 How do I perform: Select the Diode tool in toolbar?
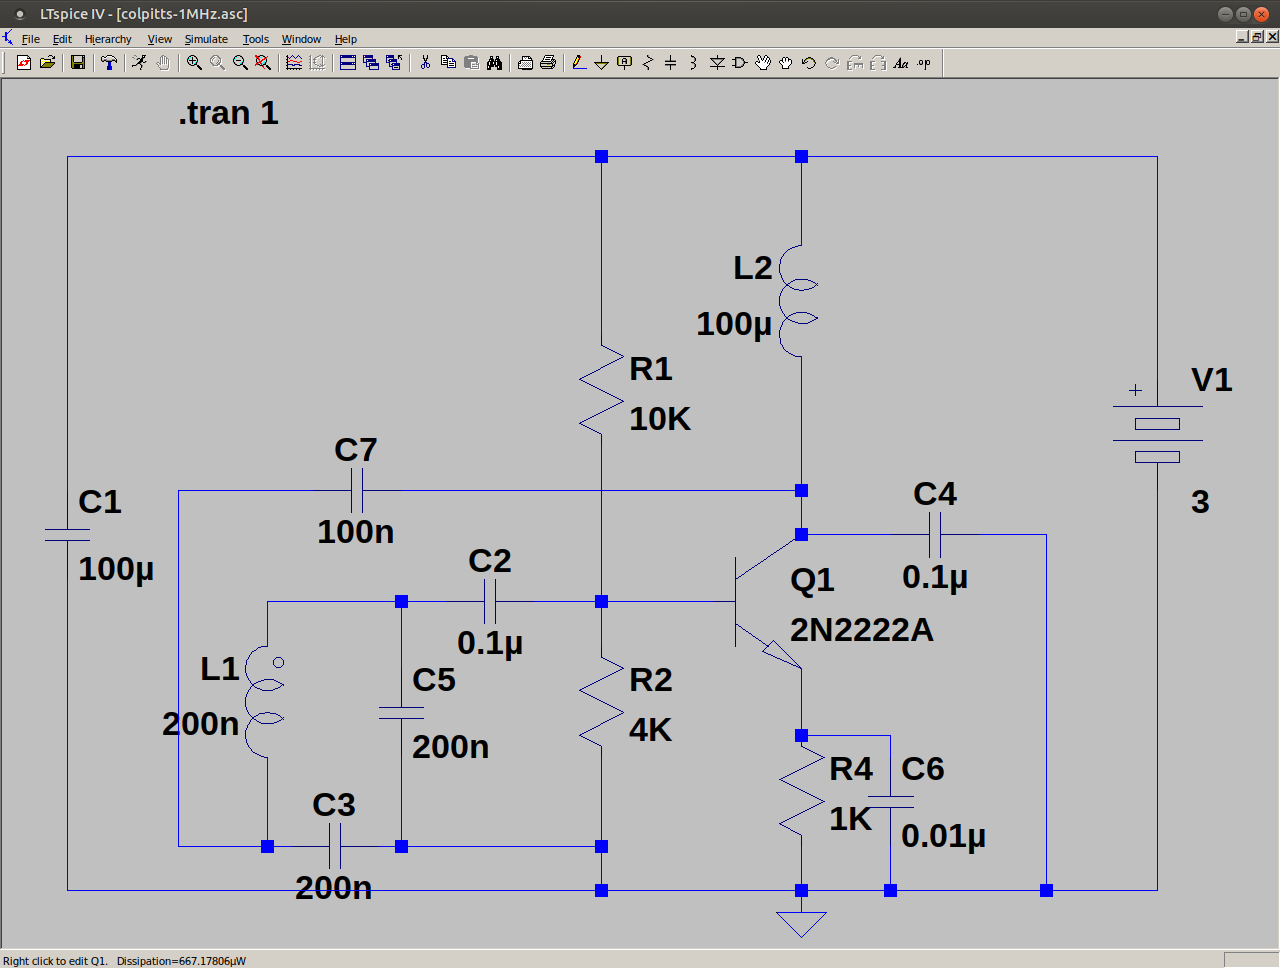(x=717, y=62)
